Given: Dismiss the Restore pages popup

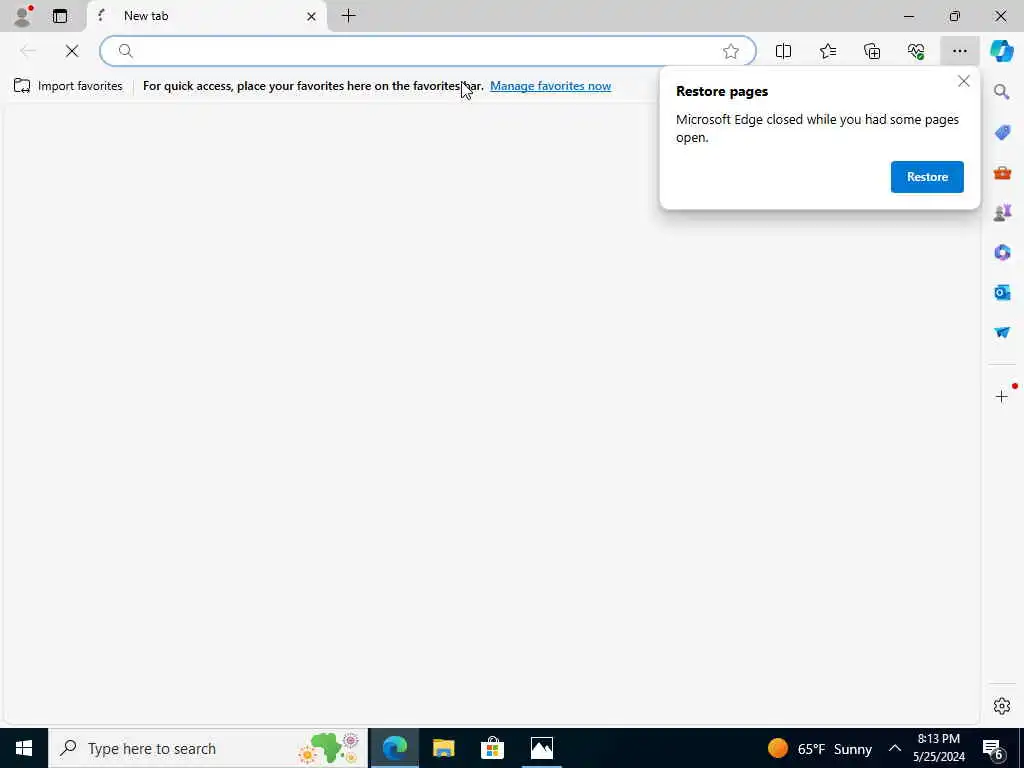Looking at the screenshot, I should tap(963, 82).
